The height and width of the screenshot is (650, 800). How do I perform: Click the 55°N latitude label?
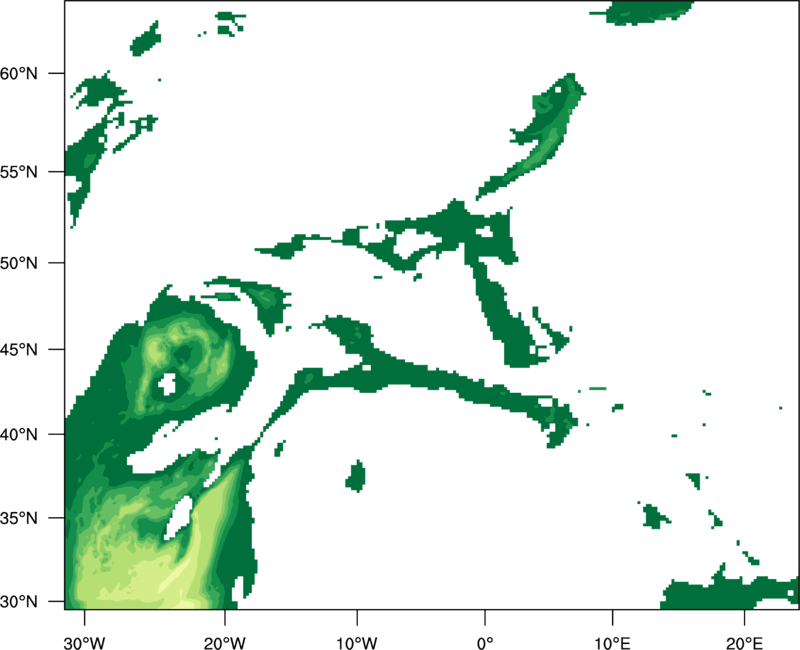tap(18, 172)
